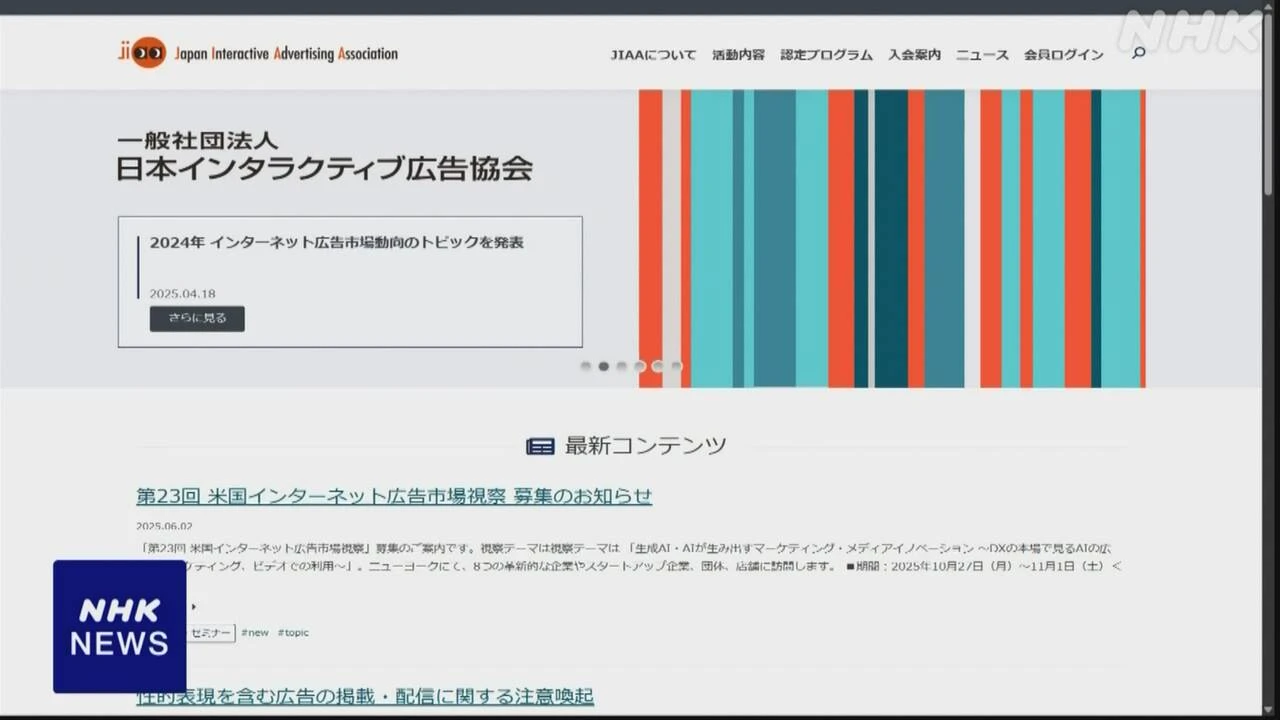This screenshot has width=1280, height=720.
Task: Click the 2025.06.02 article date
Action: point(164,526)
